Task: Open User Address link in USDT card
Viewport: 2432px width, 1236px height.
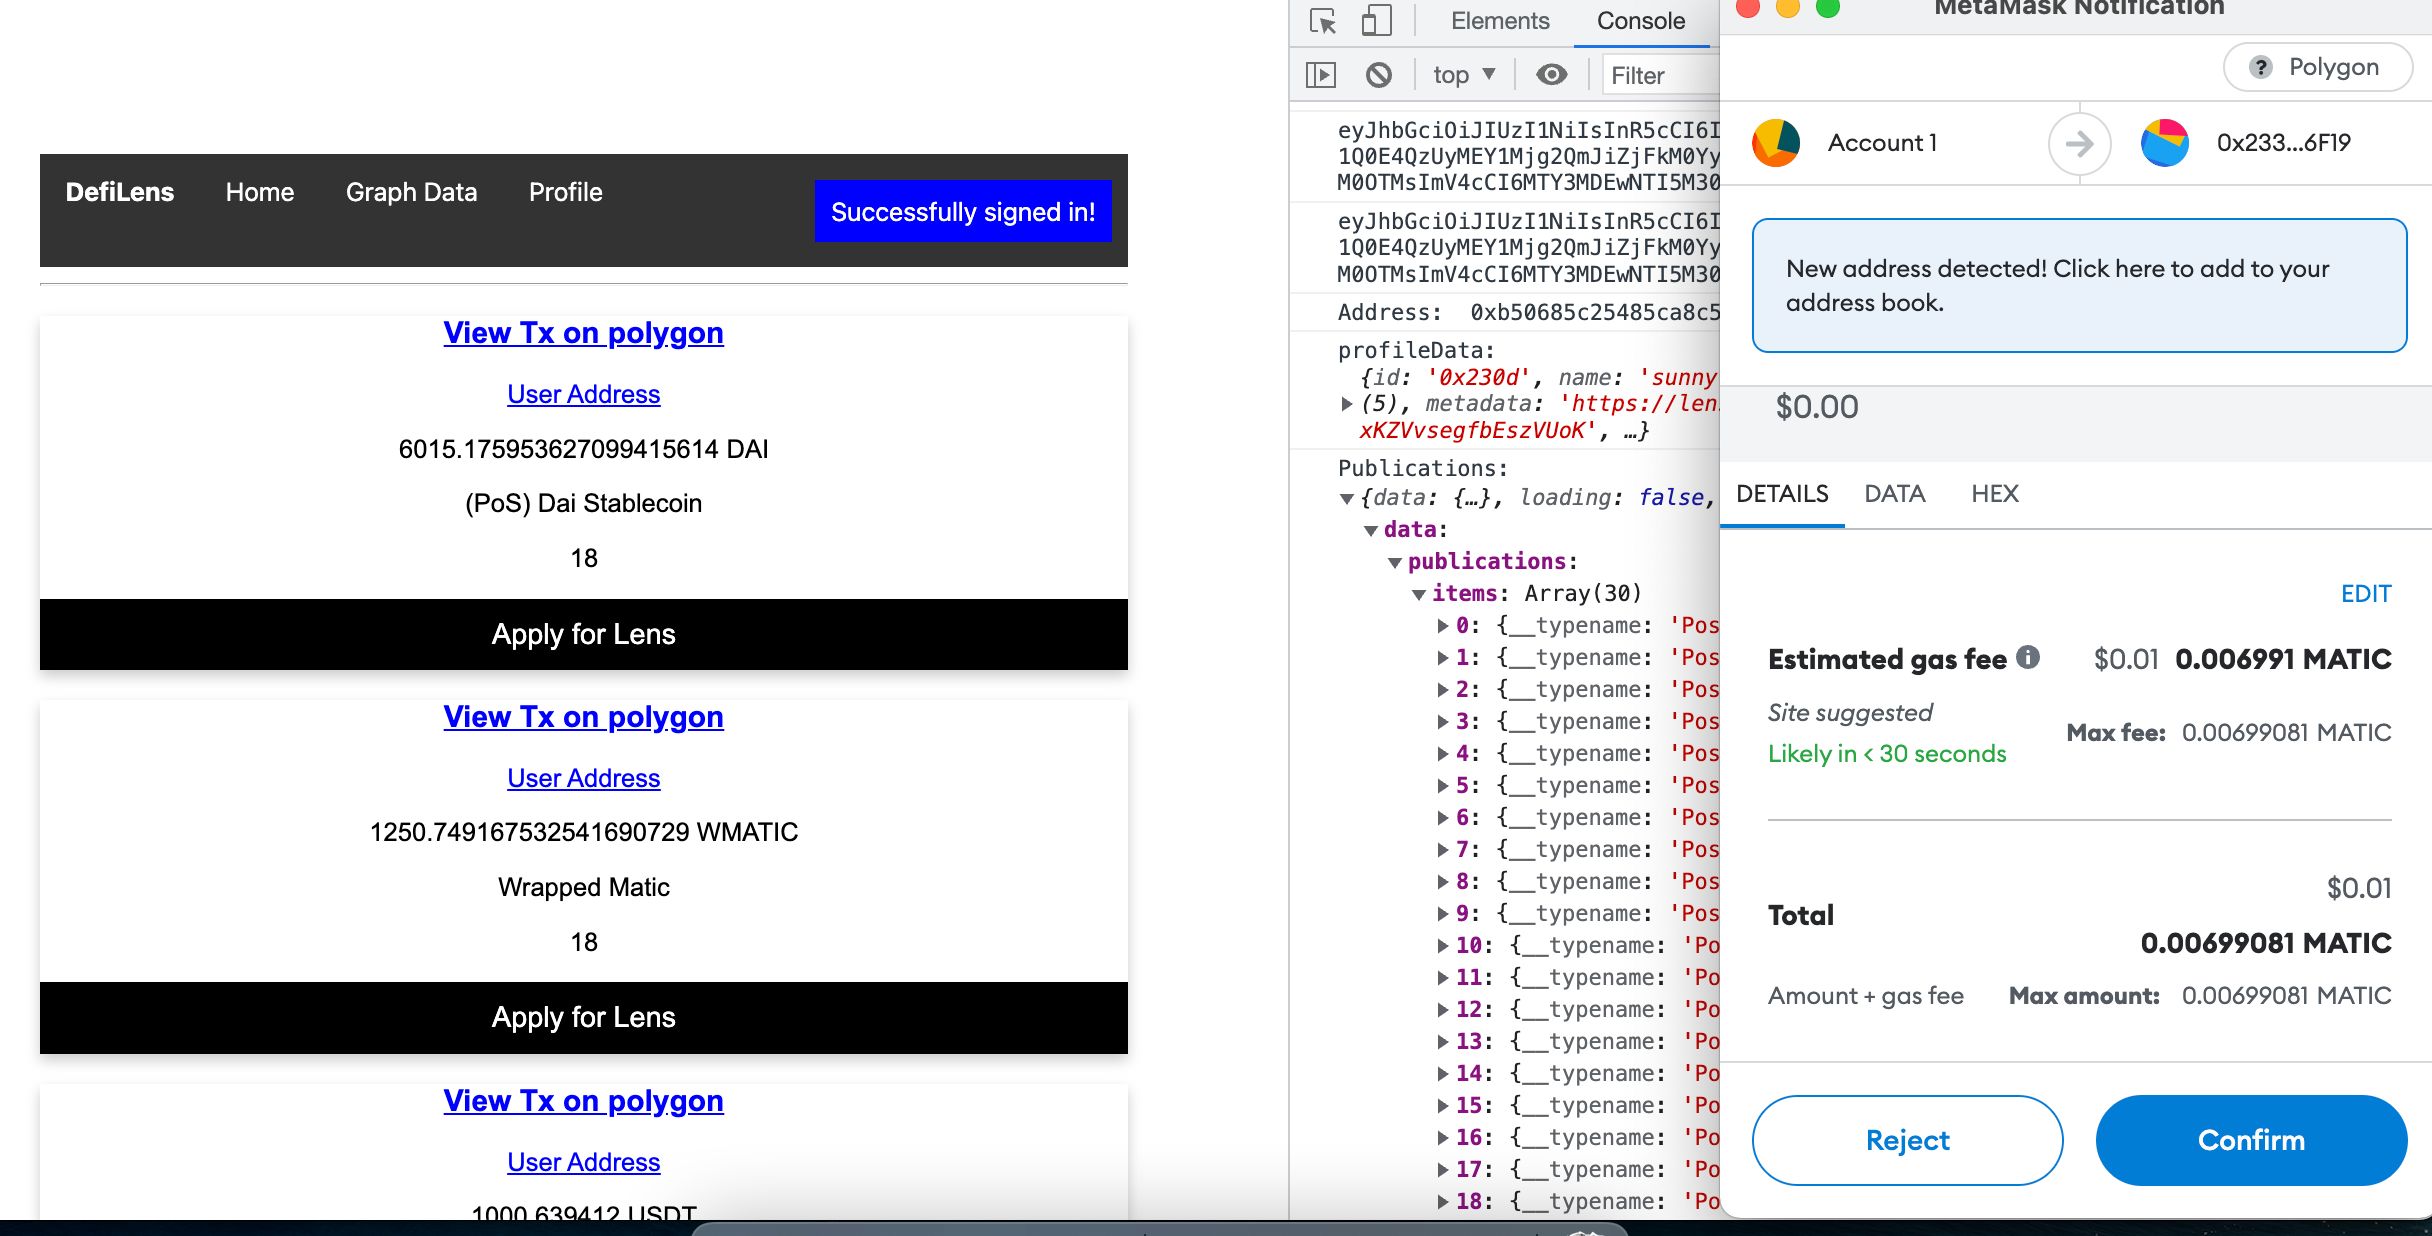Action: click(584, 1162)
